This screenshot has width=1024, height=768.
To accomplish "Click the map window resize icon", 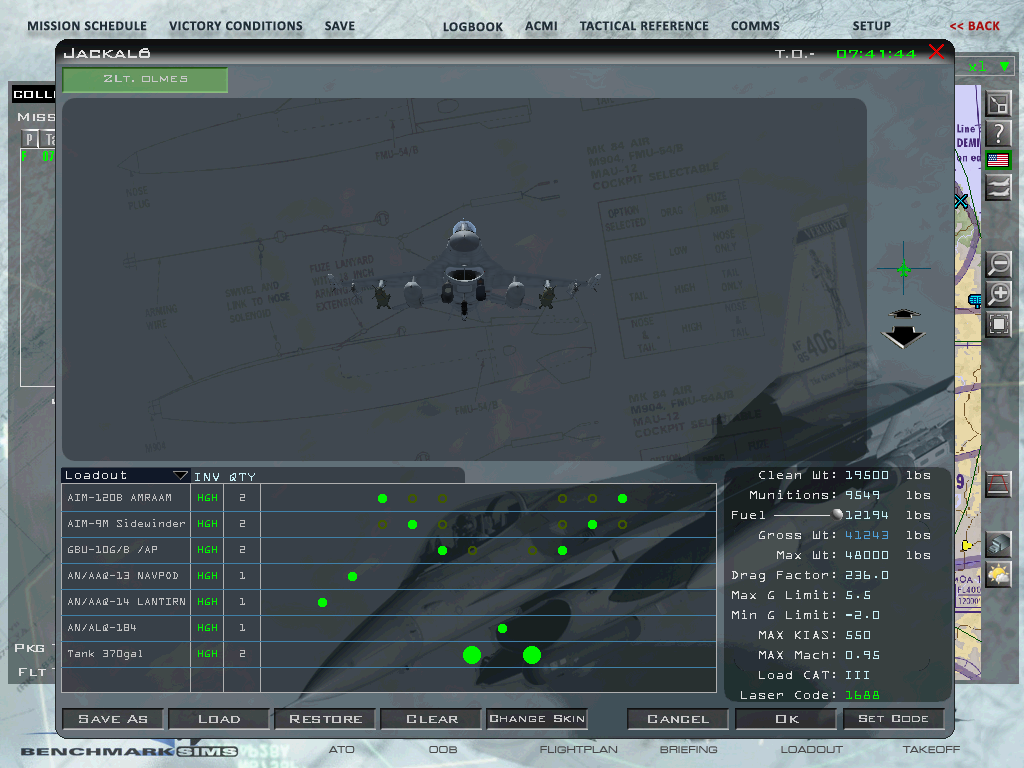I will click(x=998, y=104).
